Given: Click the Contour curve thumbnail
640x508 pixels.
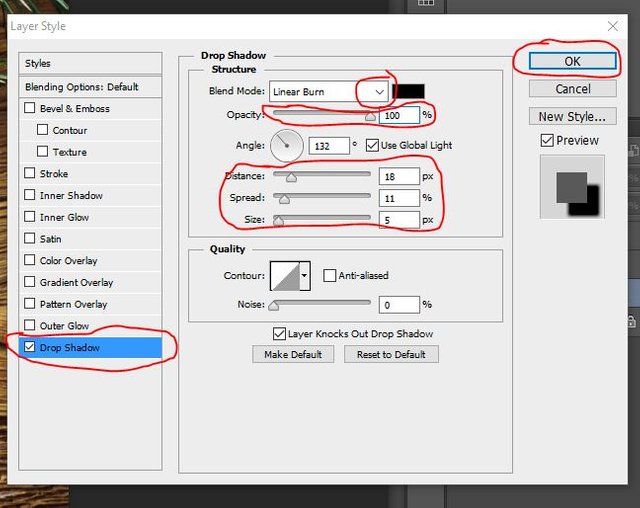Looking at the screenshot, I should point(285,276).
